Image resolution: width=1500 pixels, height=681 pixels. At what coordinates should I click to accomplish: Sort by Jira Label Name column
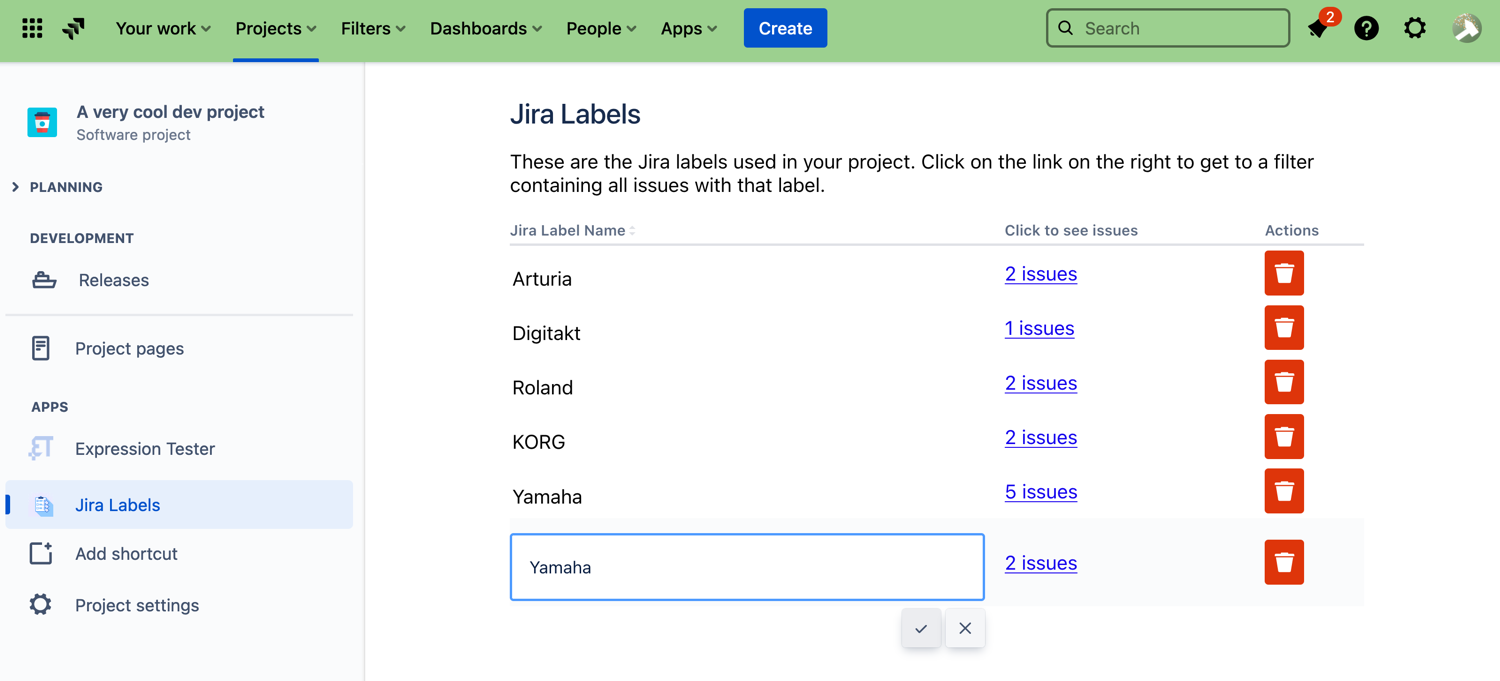click(573, 230)
